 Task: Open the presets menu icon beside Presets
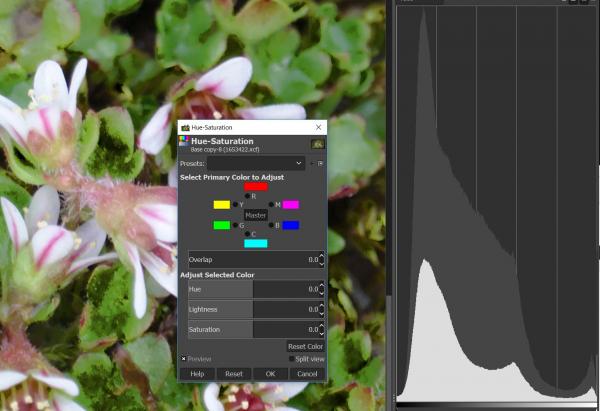coord(320,163)
